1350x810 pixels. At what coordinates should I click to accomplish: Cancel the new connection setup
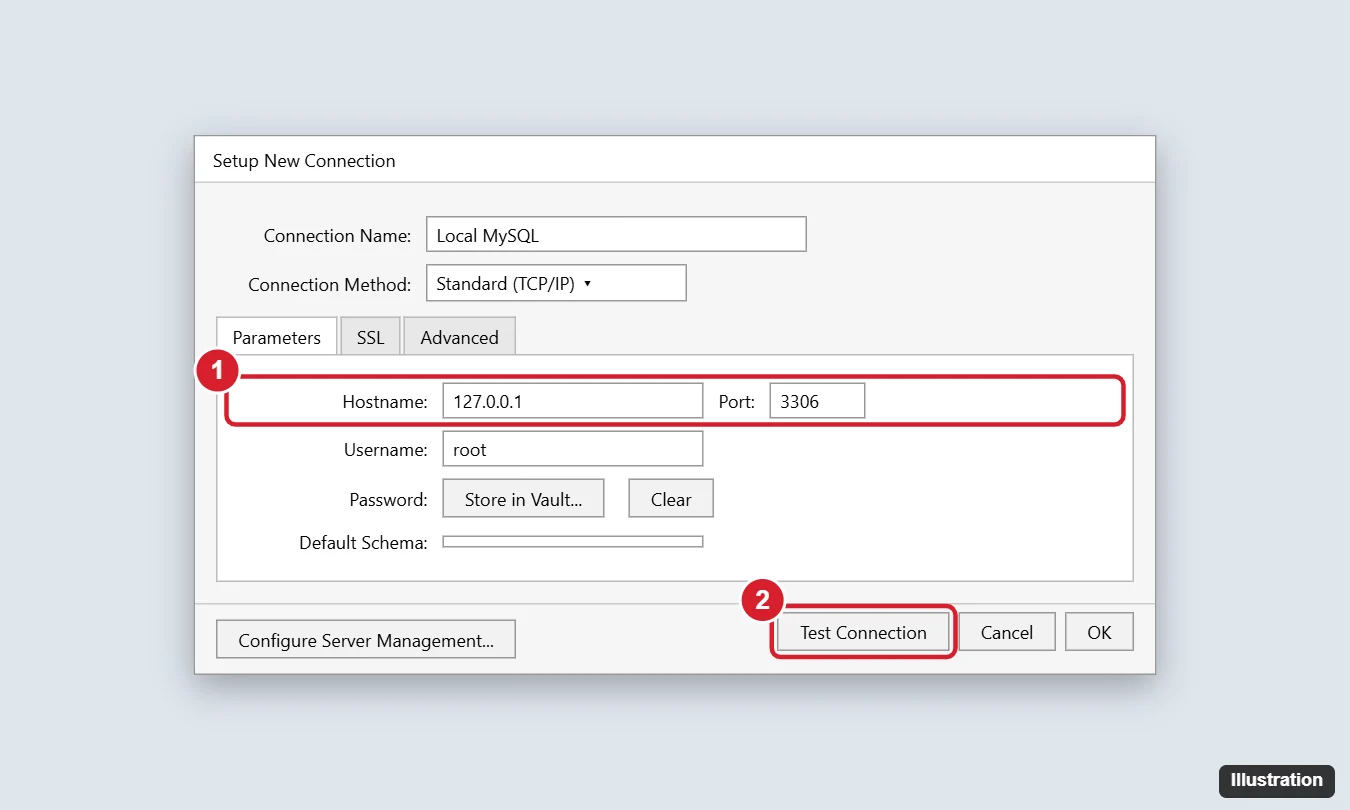pos(1007,632)
